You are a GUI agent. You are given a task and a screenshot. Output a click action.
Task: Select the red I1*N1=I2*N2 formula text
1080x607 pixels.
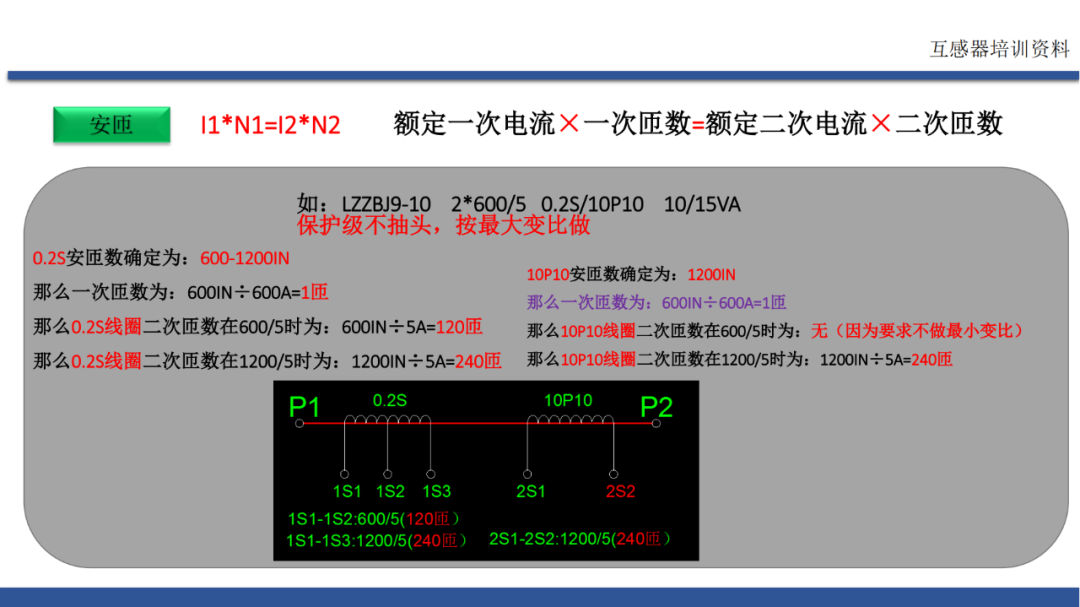tap(270, 125)
